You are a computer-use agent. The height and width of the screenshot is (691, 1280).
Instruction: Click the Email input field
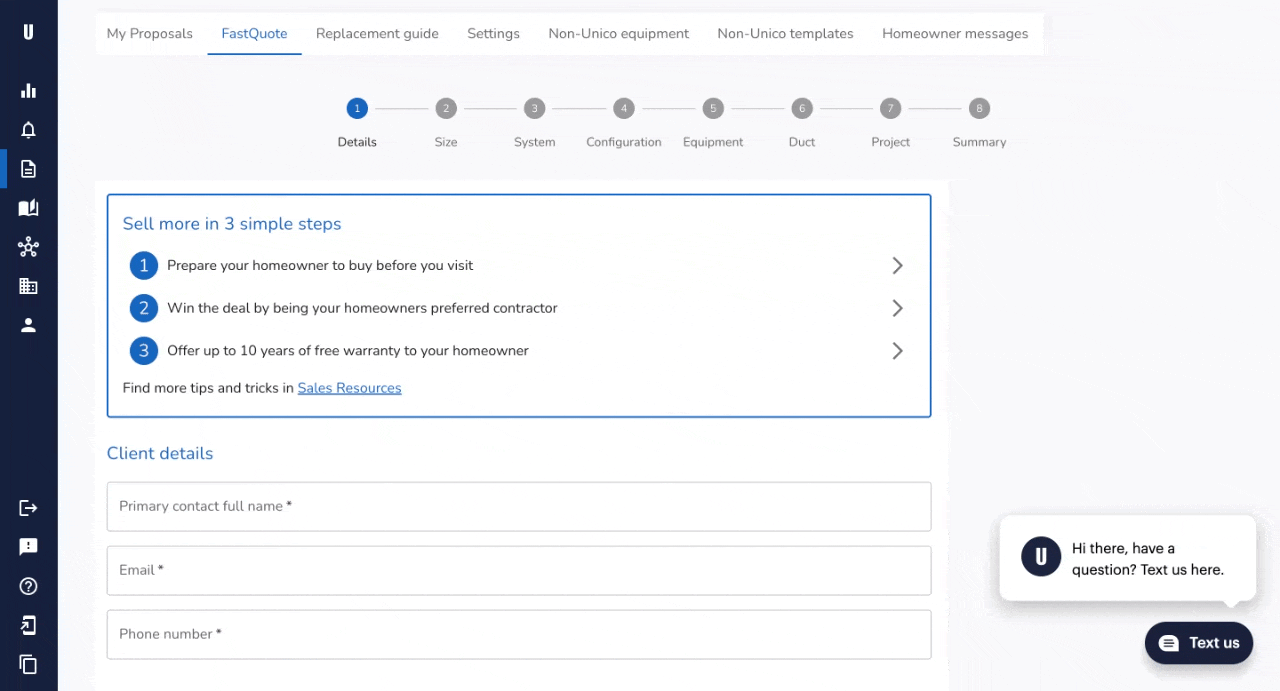[x=519, y=570]
